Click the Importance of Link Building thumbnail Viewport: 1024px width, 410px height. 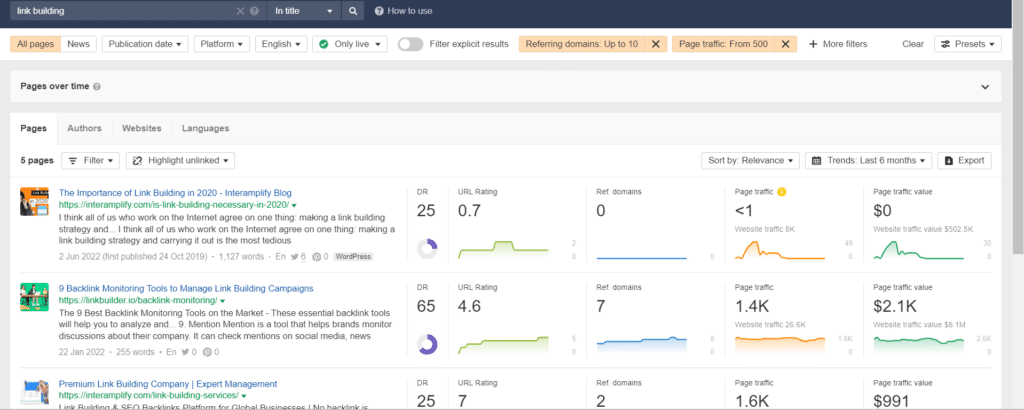tap(34, 202)
